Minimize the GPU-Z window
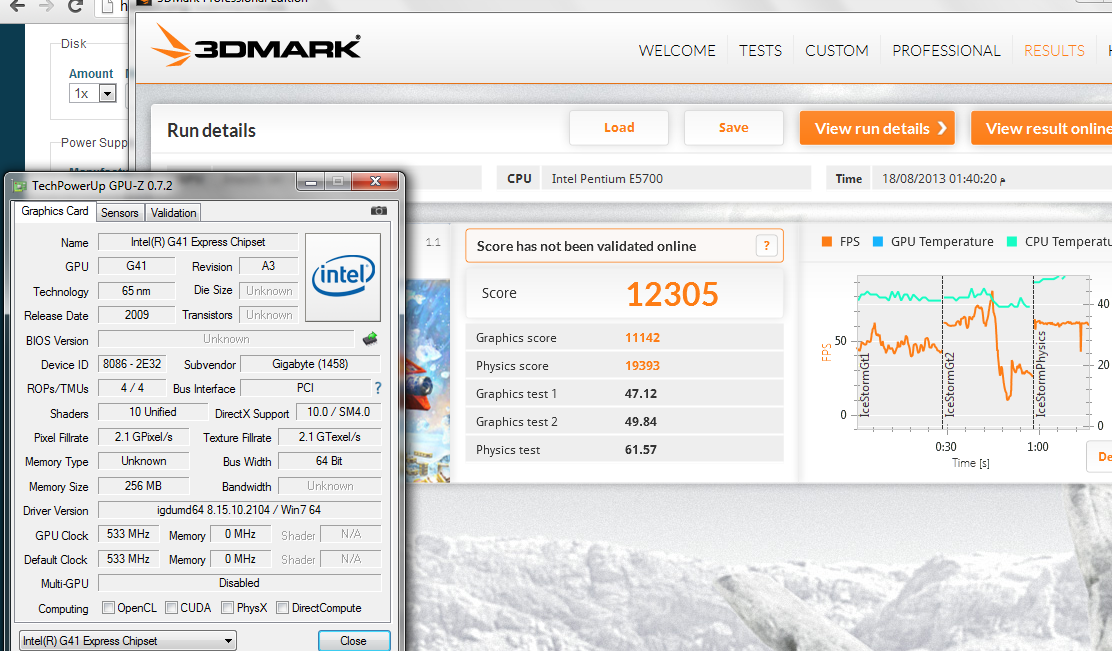Viewport: 1112px width, 651px height. click(x=310, y=182)
